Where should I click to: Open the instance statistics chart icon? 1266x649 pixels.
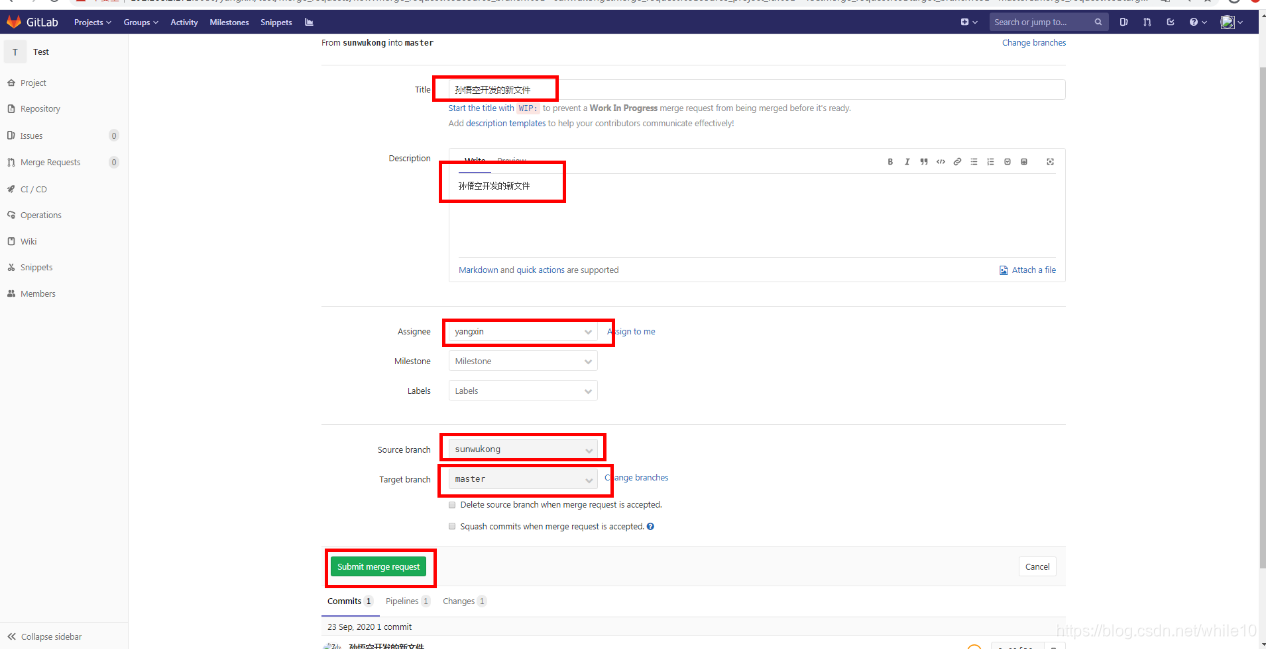coord(309,22)
